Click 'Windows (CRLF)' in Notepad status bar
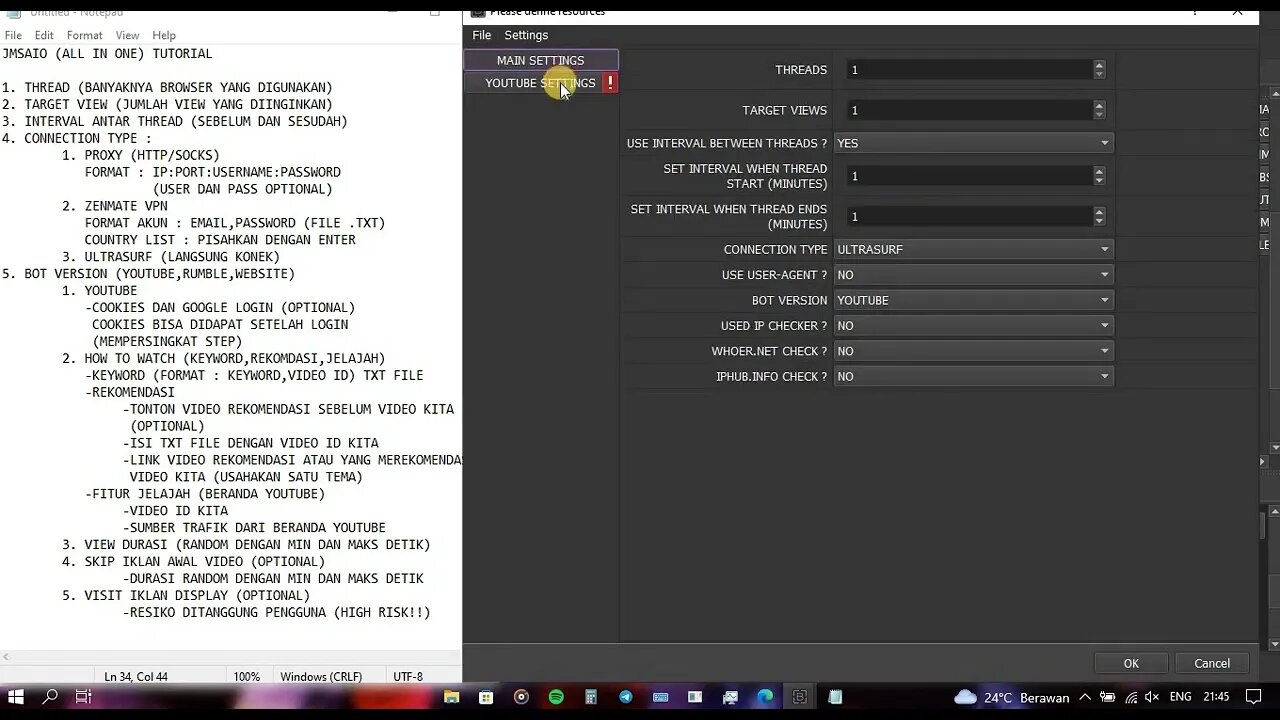 coord(321,677)
